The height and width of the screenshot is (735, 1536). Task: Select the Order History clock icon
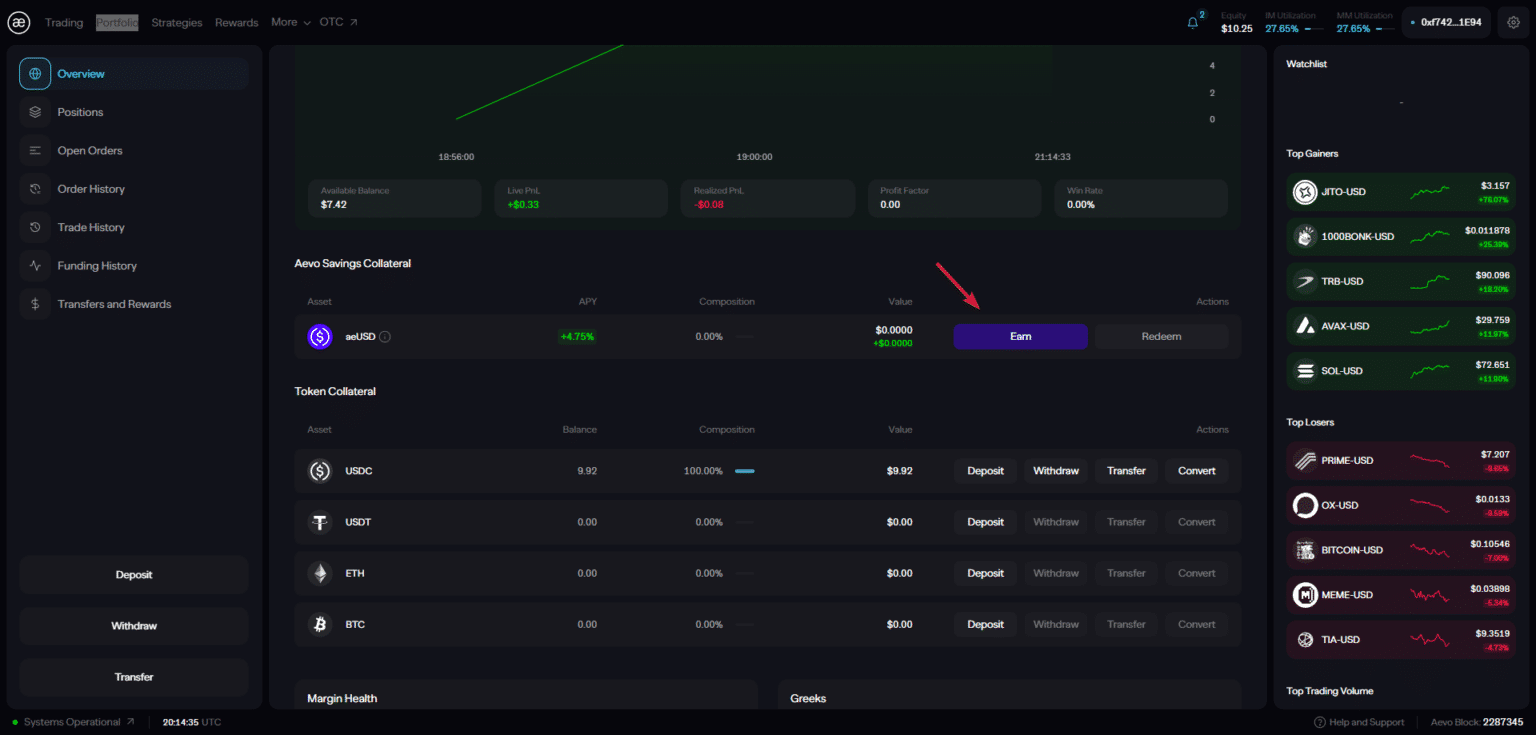(35, 188)
